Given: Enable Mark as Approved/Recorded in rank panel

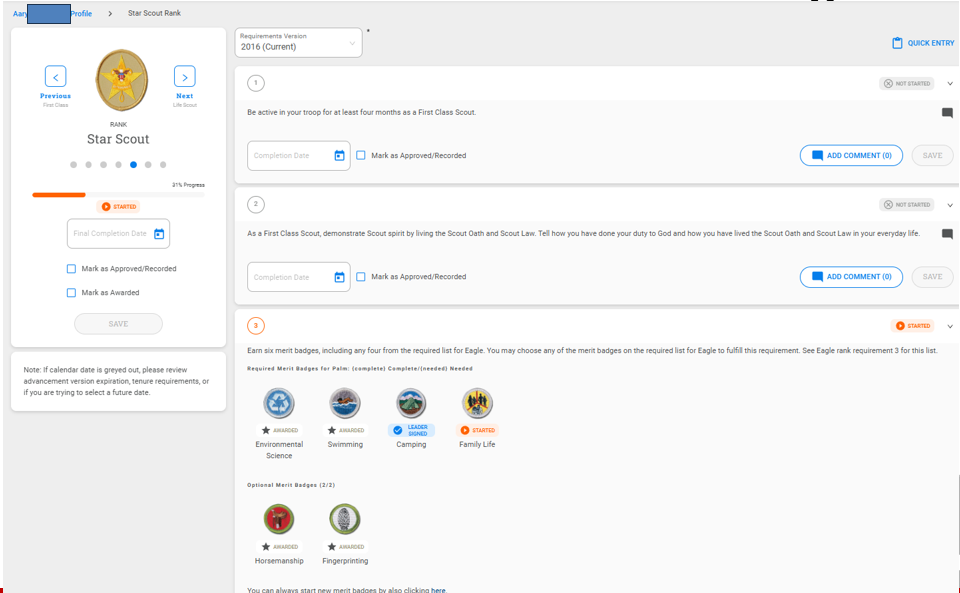Looking at the screenshot, I should [71, 269].
